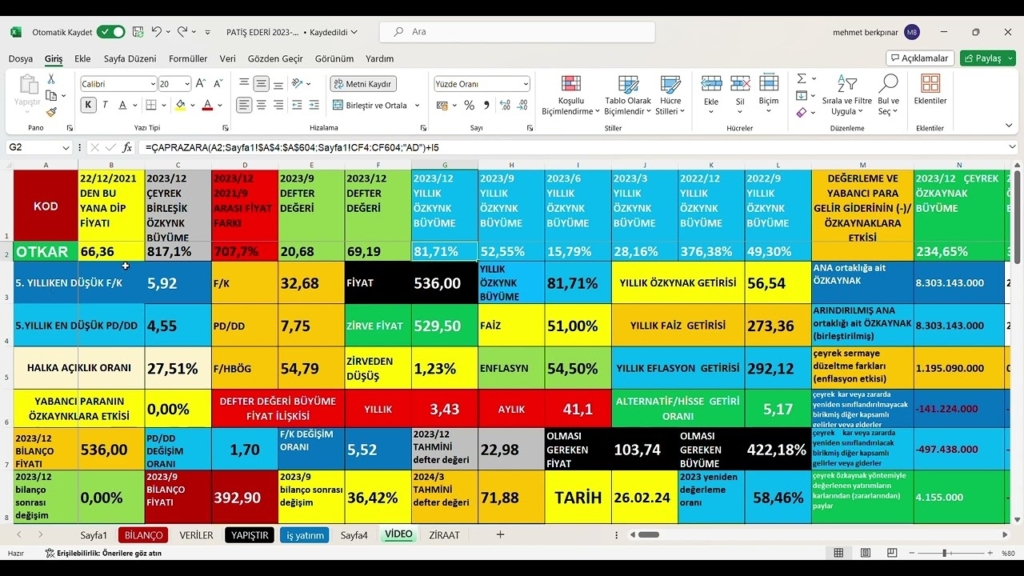The width and height of the screenshot is (1024, 576).
Task: Toggle Italic (T) formatting
Action: coord(105,105)
